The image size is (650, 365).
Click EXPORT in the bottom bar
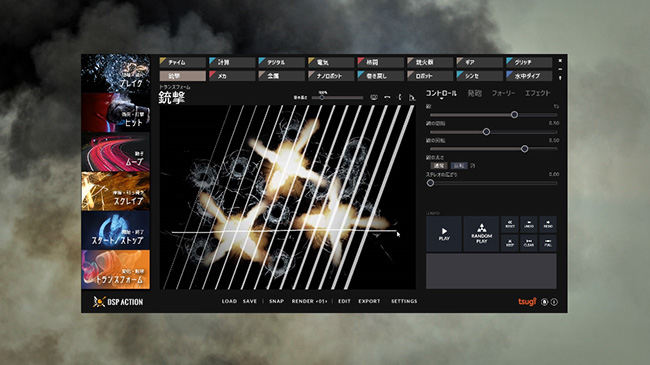click(x=369, y=302)
